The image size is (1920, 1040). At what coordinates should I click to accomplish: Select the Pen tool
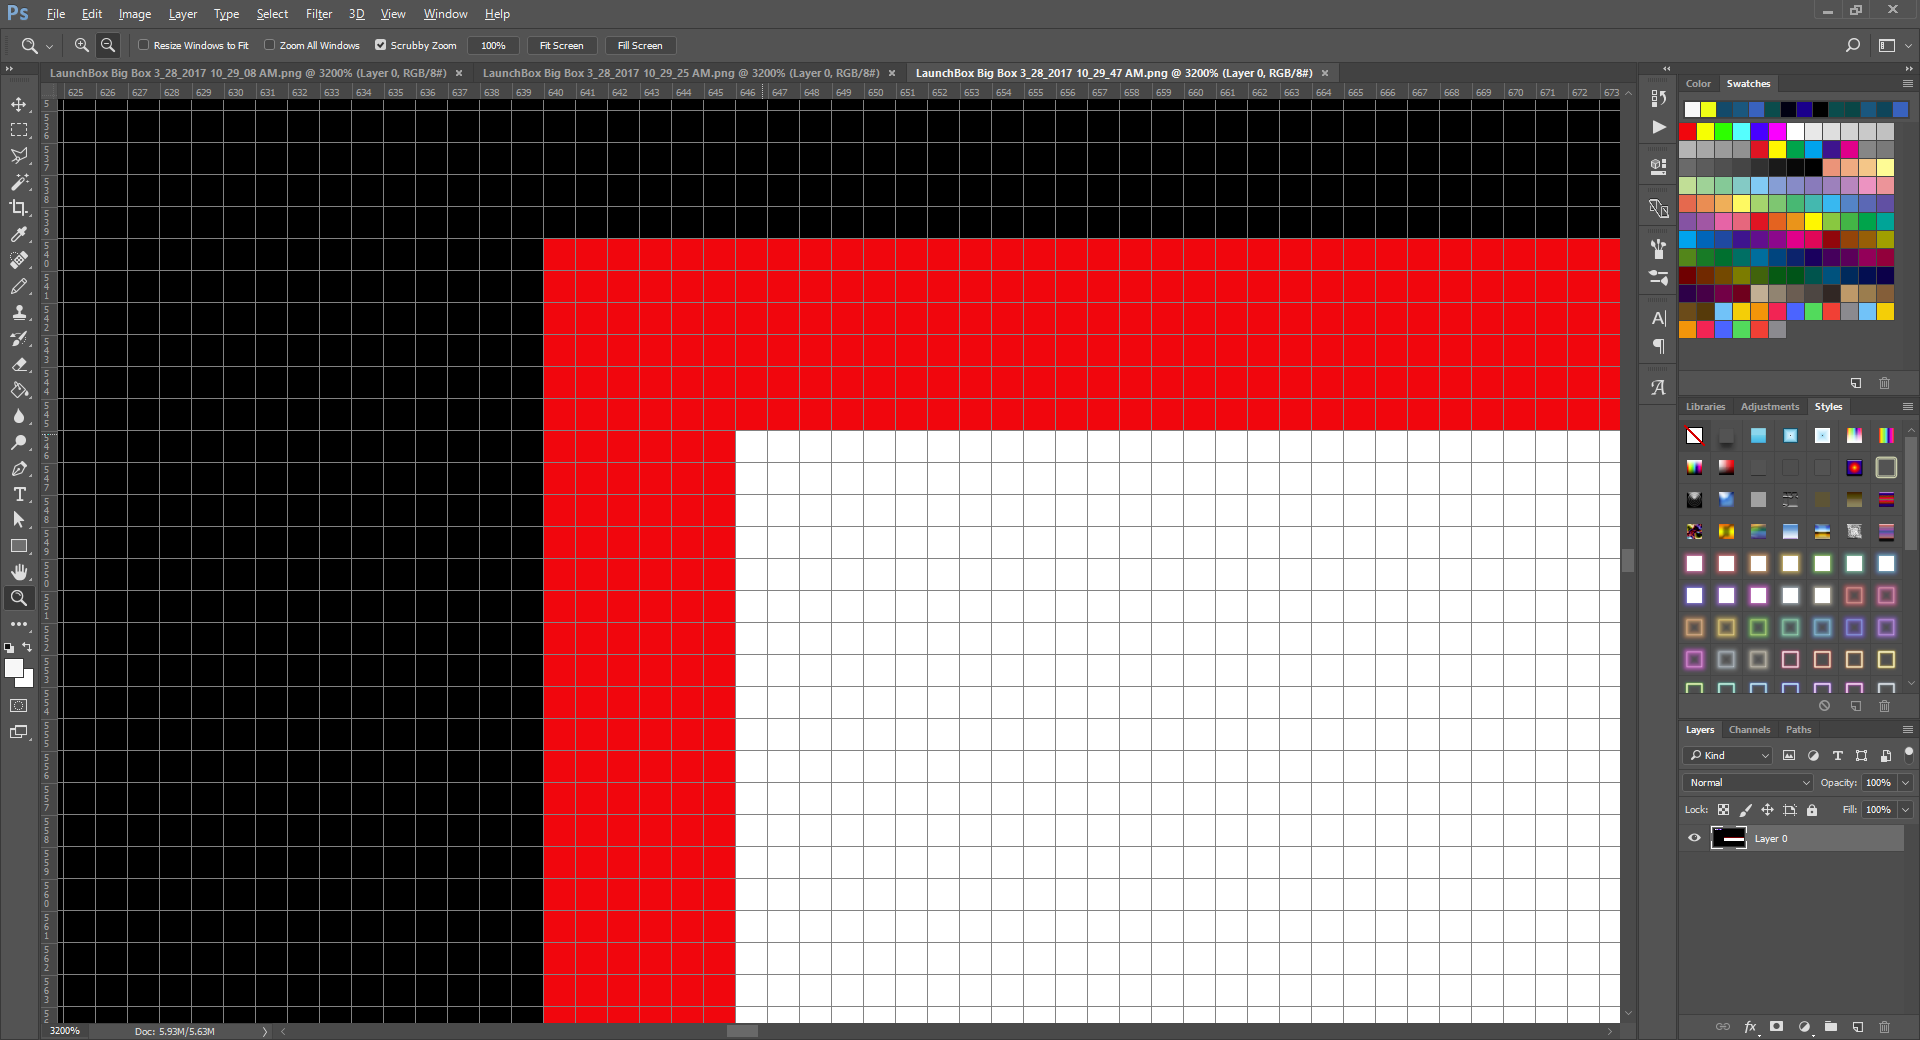coord(19,468)
